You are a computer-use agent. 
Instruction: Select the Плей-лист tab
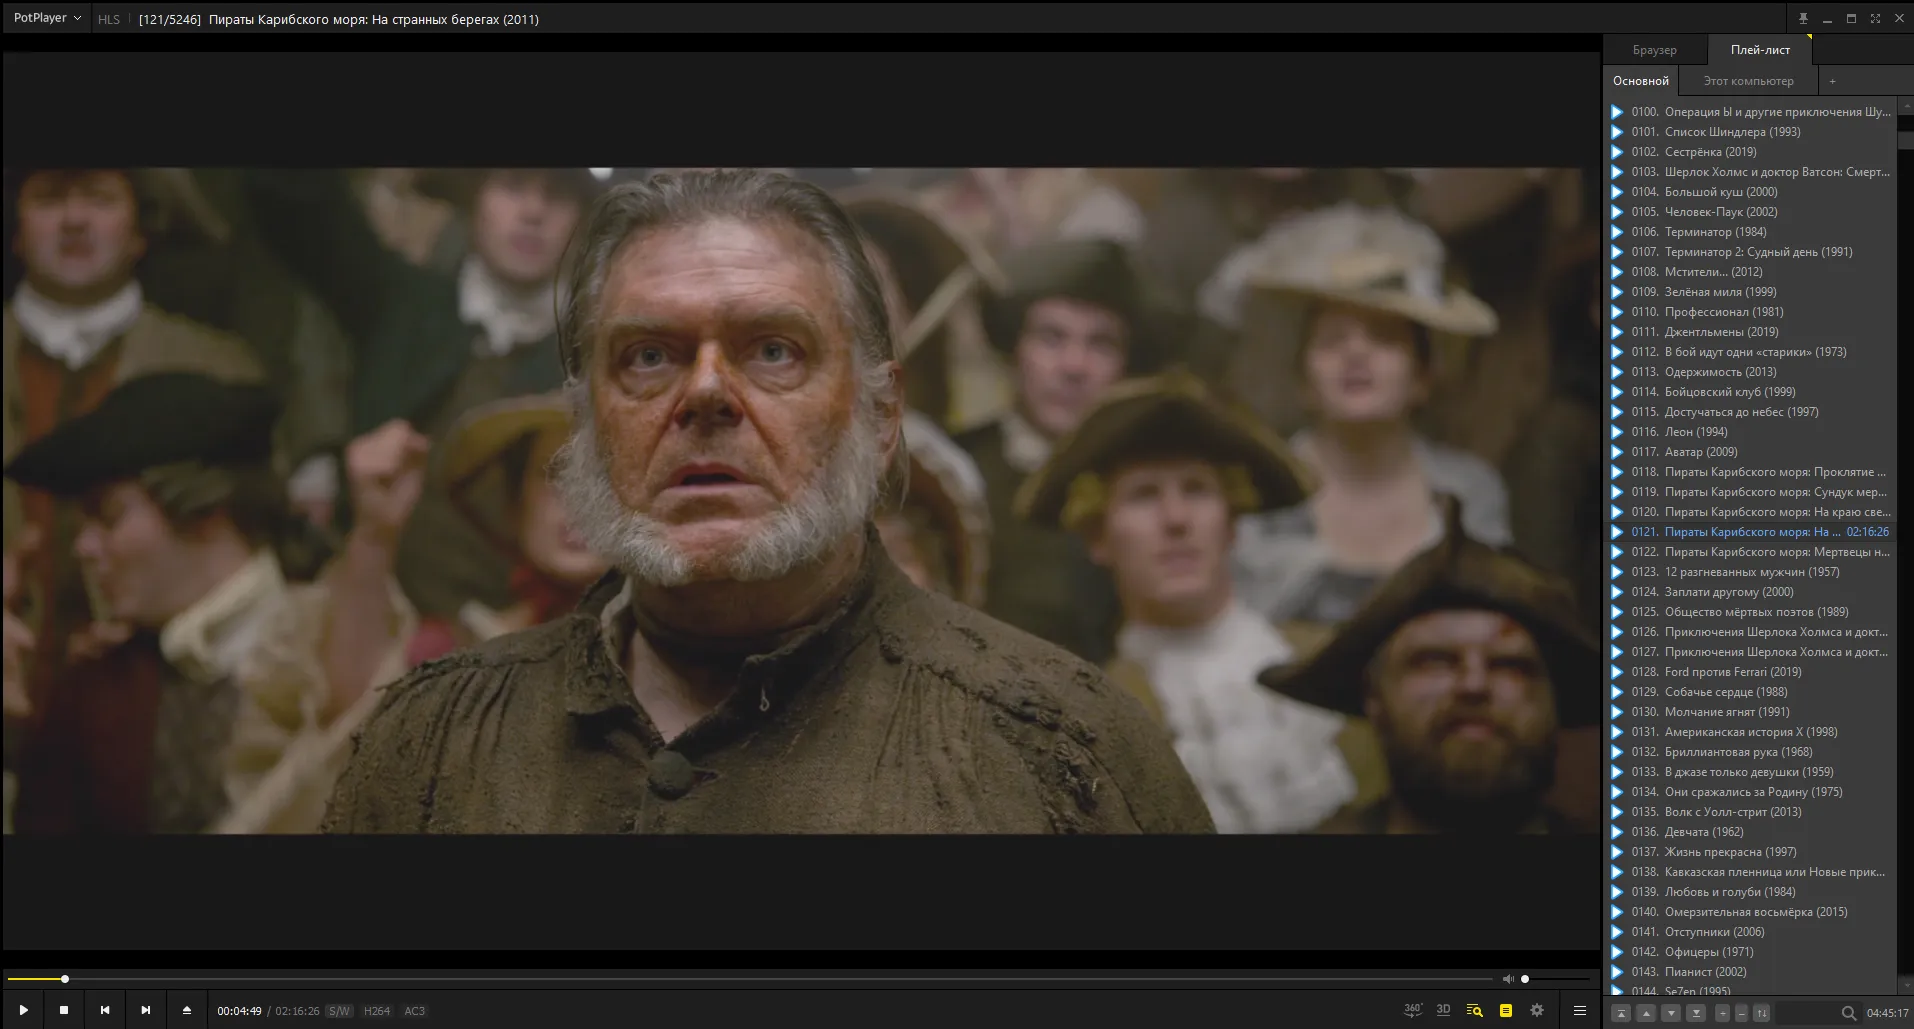tap(1760, 50)
